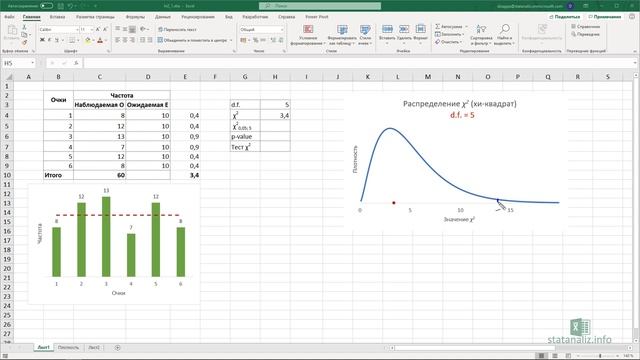Click the search box in title bar
This screenshot has width=640, height=360.
click(320, 6)
